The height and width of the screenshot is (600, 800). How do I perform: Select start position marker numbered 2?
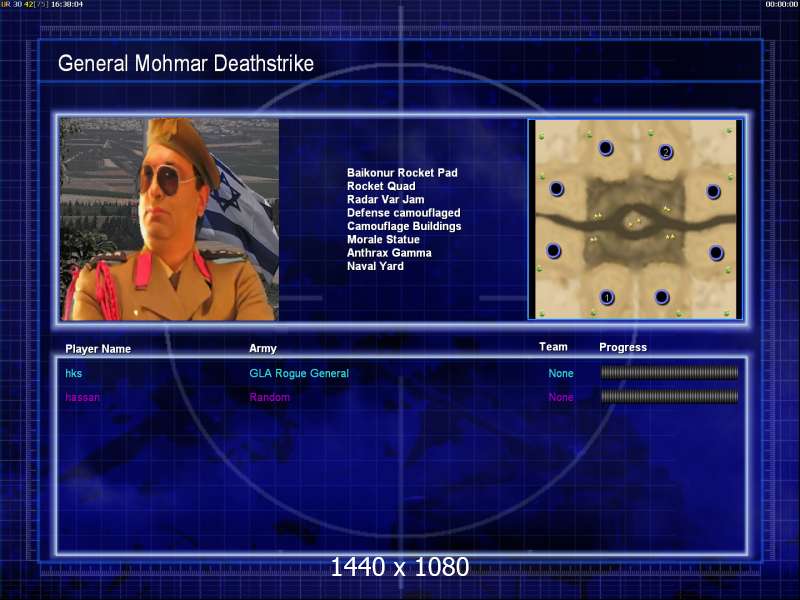point(665,152)
